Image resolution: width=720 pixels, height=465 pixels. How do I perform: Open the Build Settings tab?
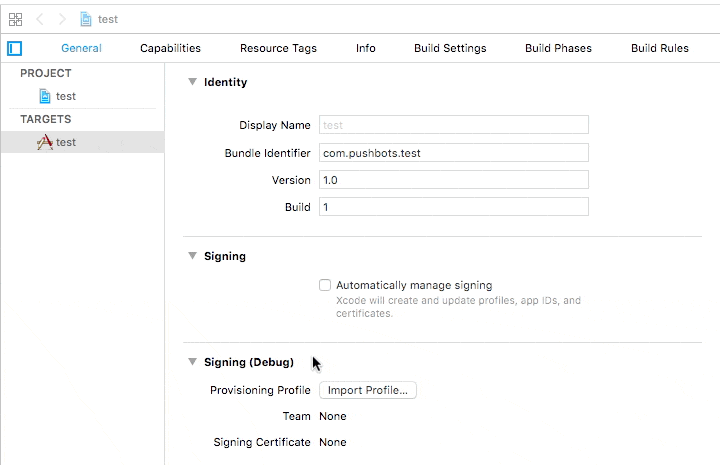(450, 48)
